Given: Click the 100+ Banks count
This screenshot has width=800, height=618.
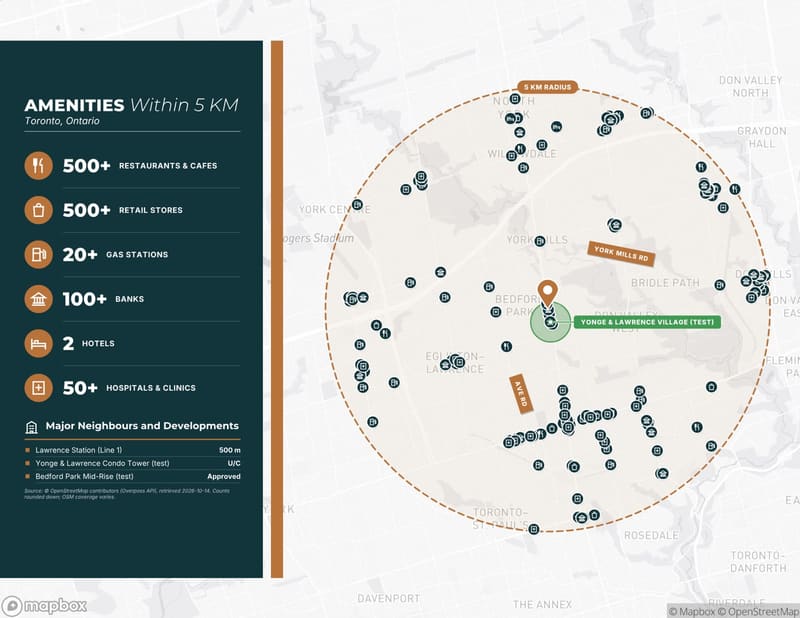Looking at the screenshot, I should click(x=85, y=299).
